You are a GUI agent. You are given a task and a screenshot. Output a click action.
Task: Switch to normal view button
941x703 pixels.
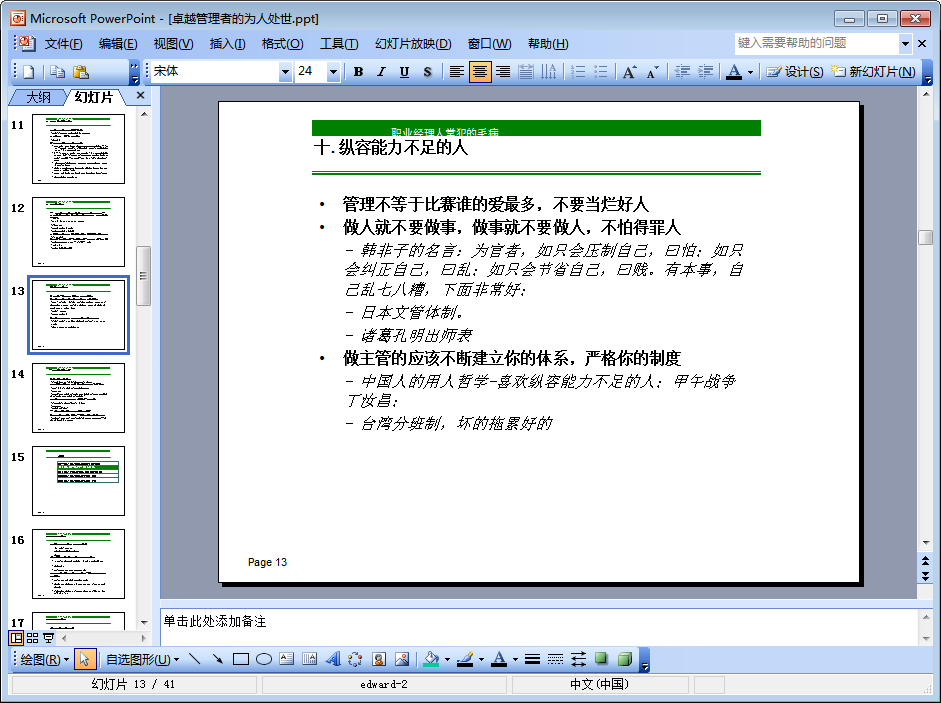pyautogui.click(x=17, y=638)
